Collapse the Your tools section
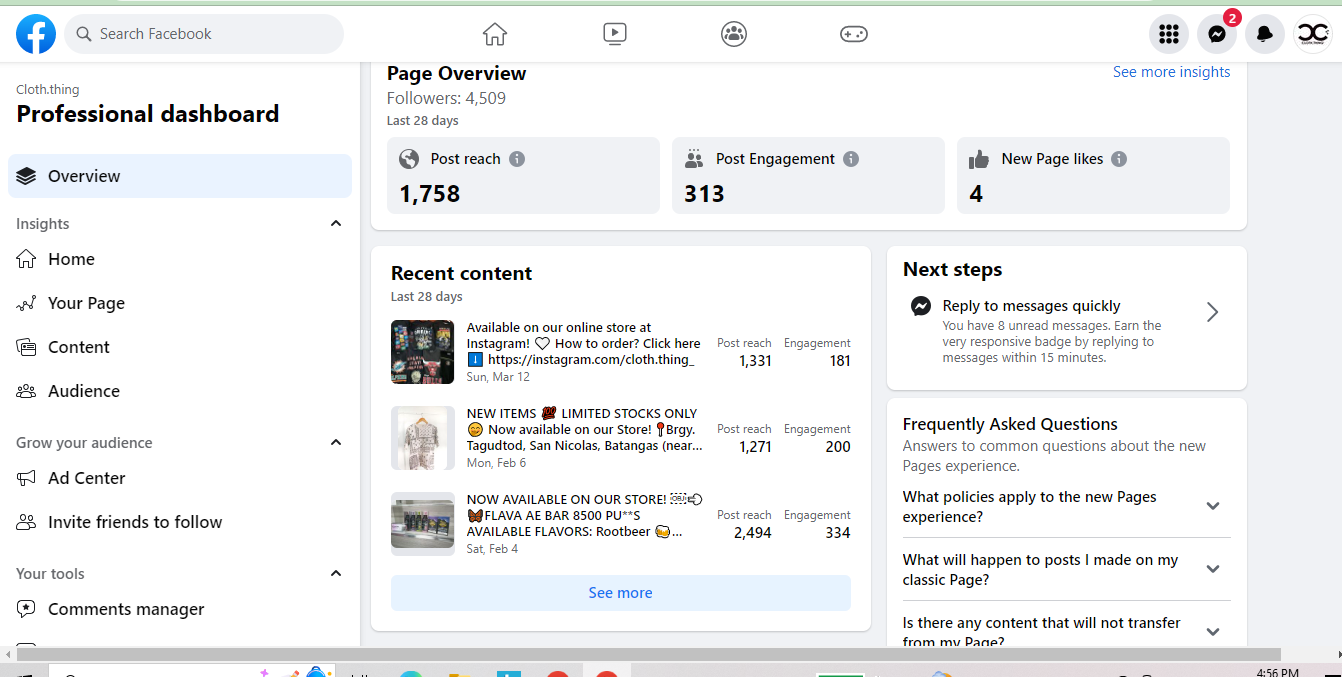 (336, 574)
